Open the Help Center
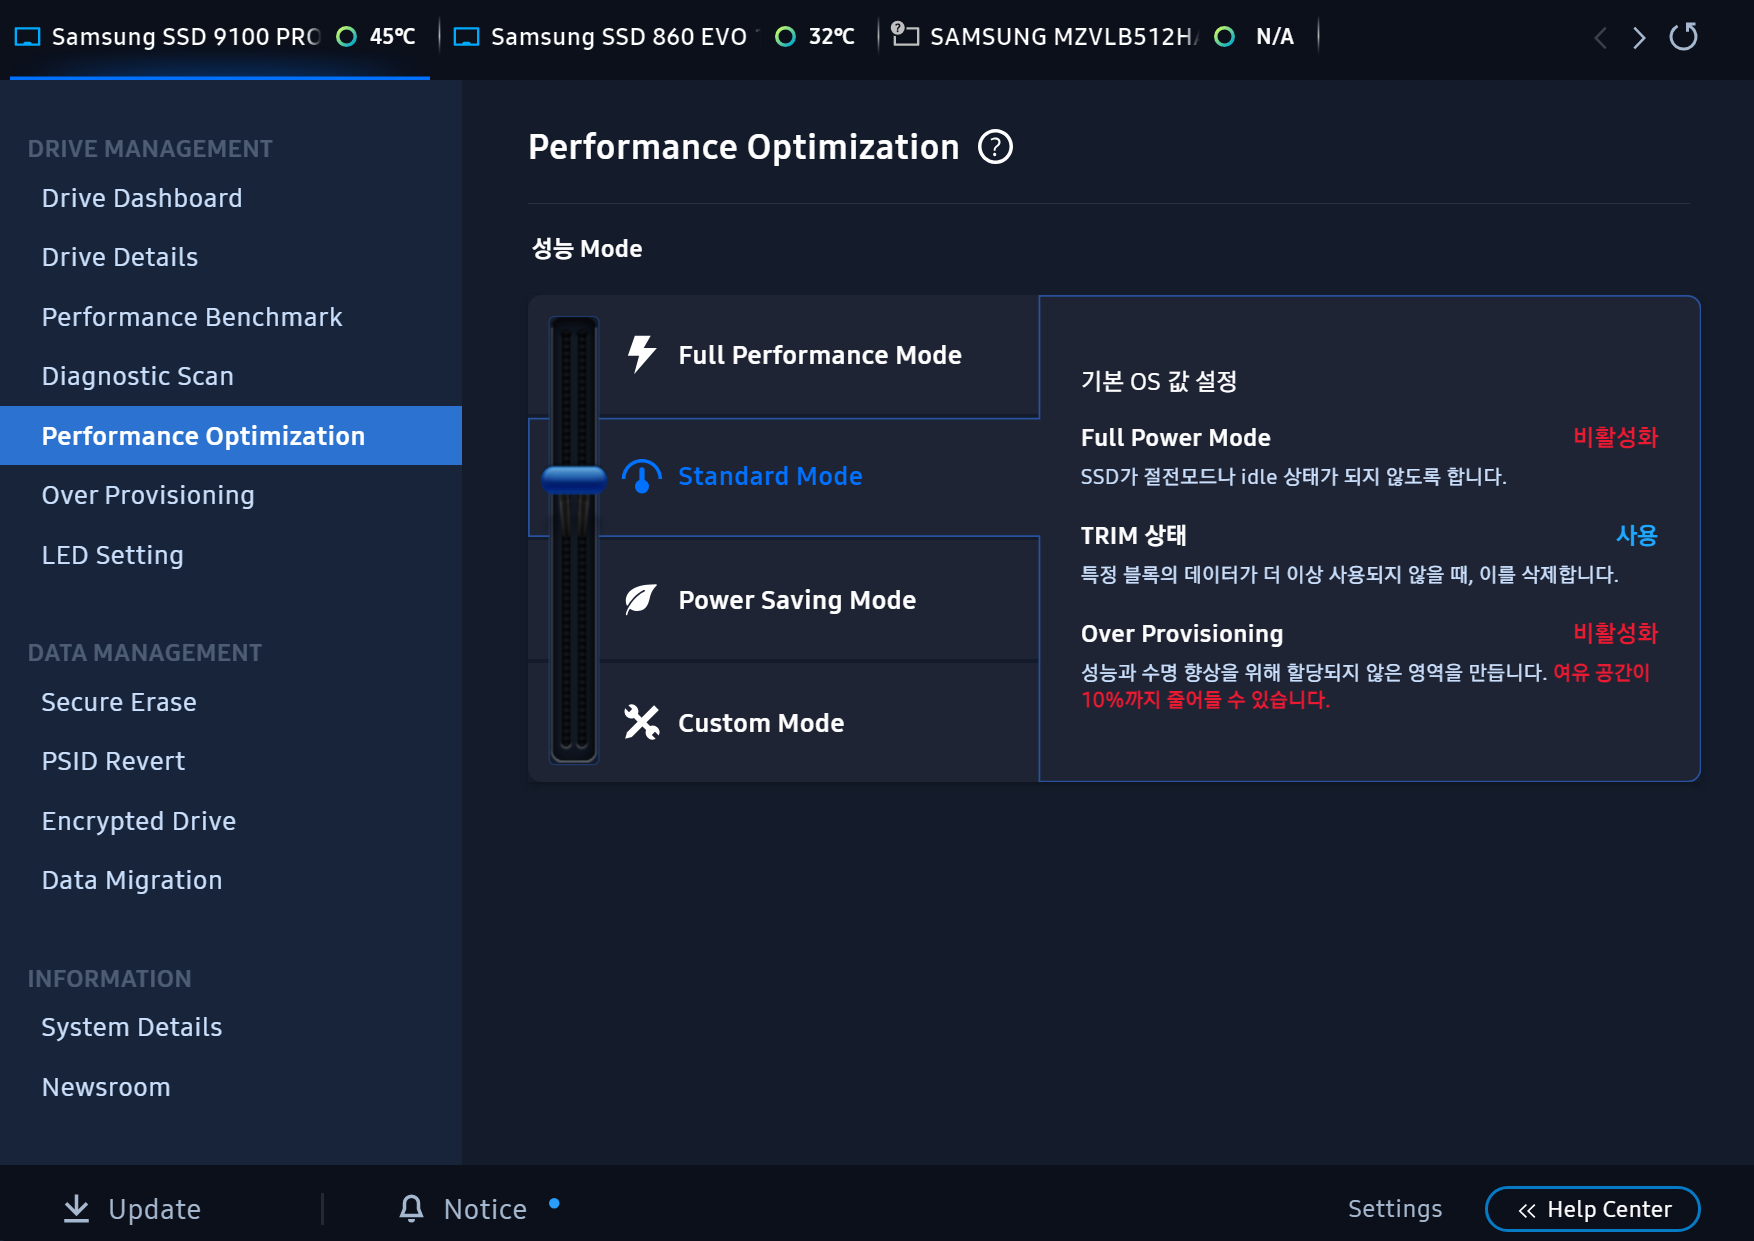The height and width of the screenshot is (1241, 1754). click(1593, 1209)
